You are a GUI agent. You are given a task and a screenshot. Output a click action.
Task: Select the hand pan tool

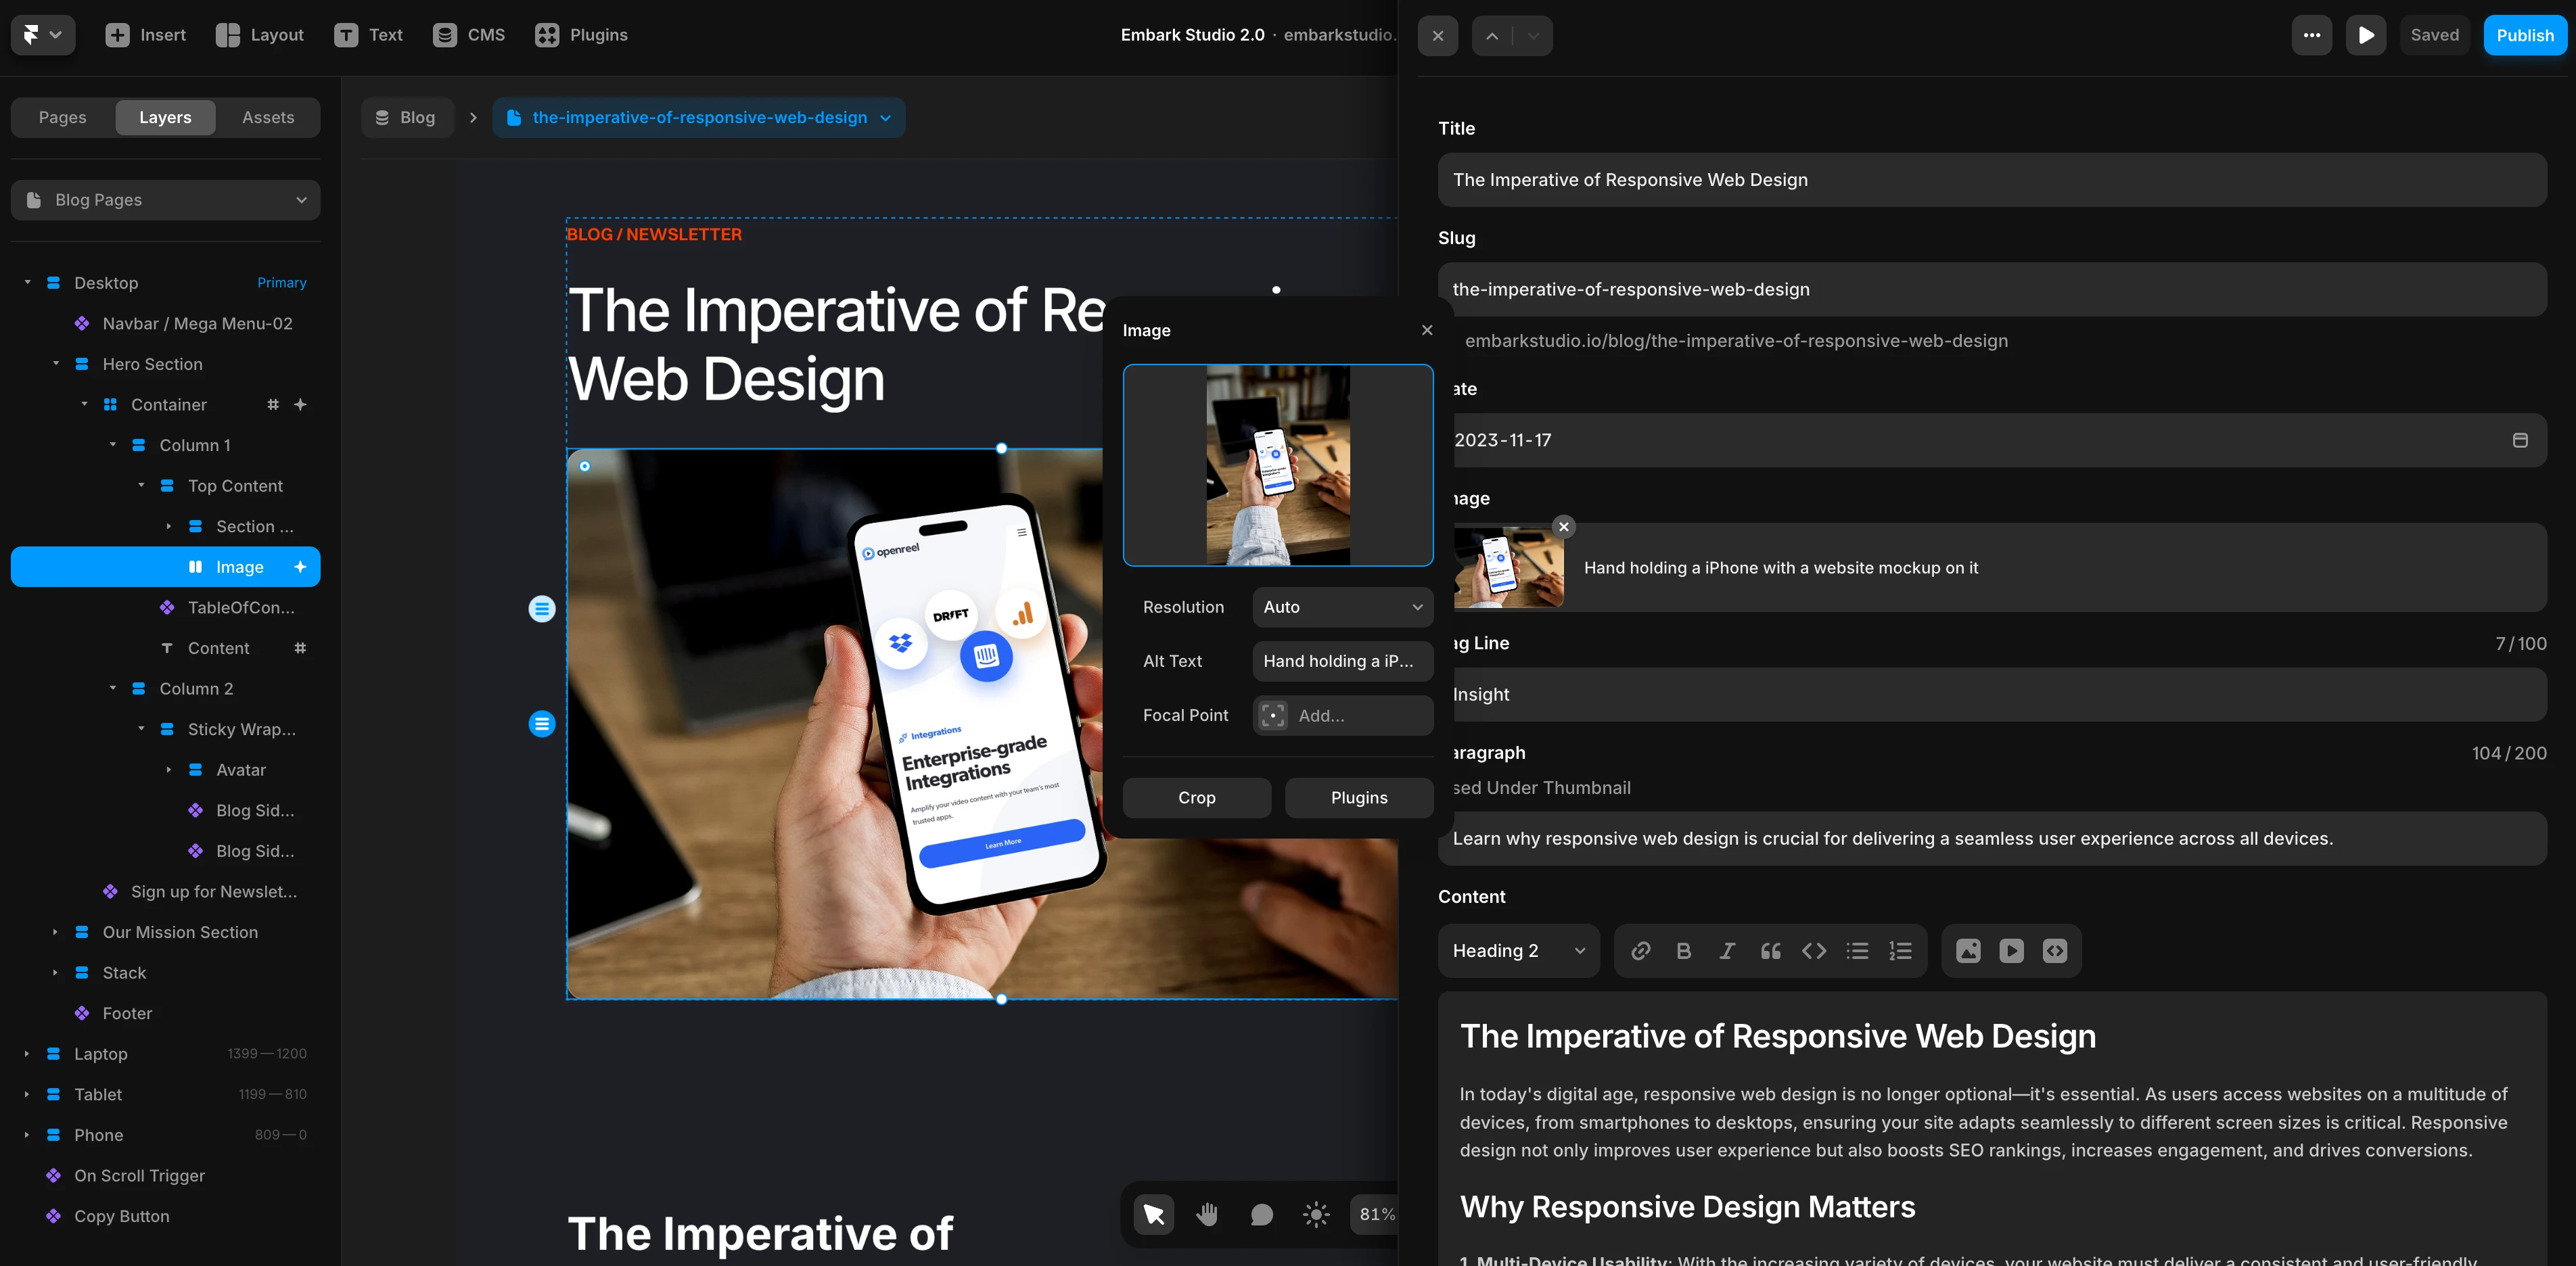click(1208, 1214)
